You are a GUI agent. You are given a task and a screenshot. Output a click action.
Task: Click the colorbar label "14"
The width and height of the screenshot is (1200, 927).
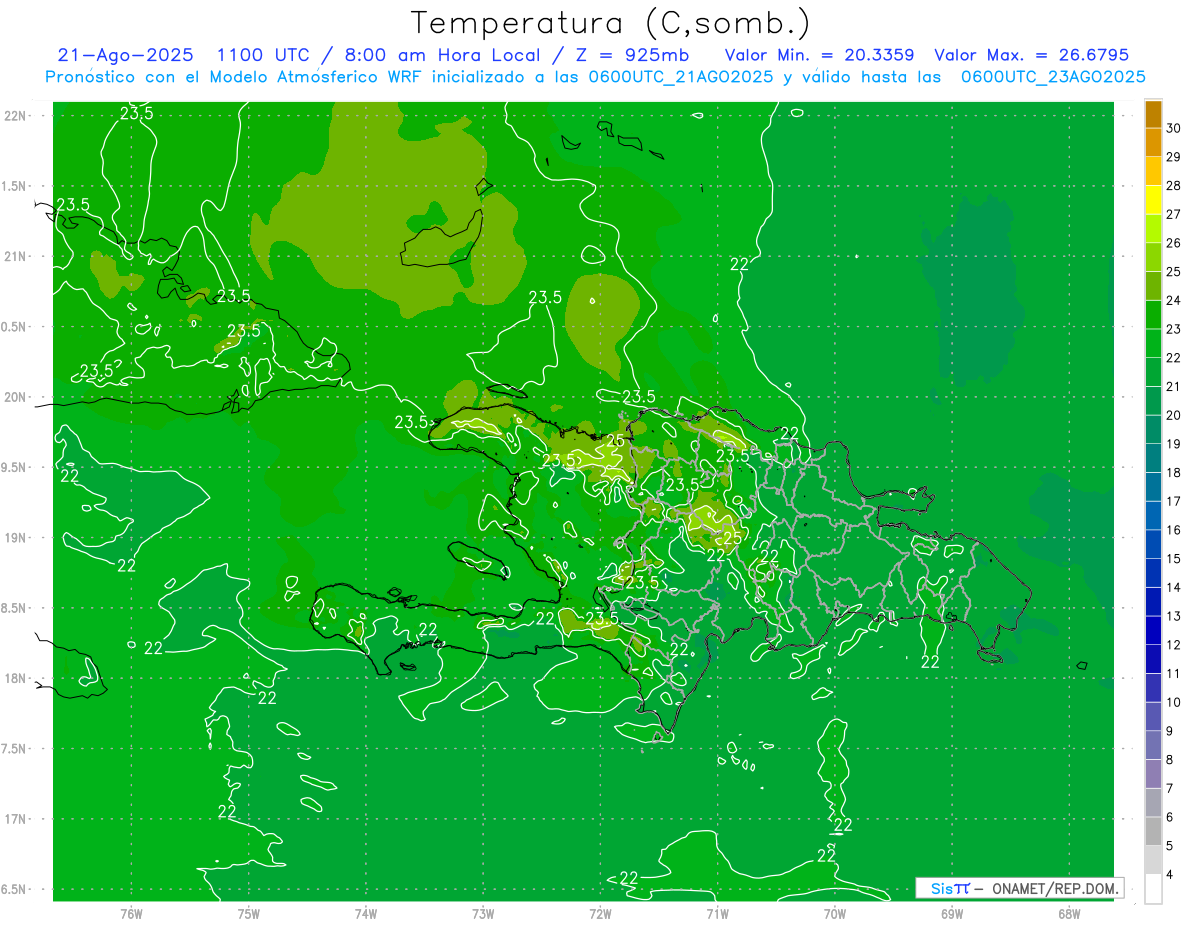coord(1174,587)
